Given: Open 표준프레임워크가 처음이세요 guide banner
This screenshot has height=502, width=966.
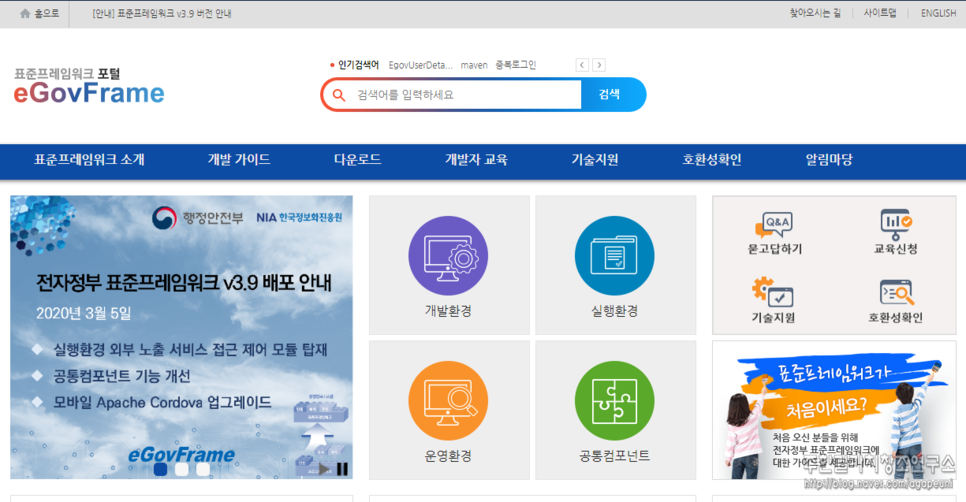Looking at the screenshot, I should pyautogui.click(x=834, y=410).
